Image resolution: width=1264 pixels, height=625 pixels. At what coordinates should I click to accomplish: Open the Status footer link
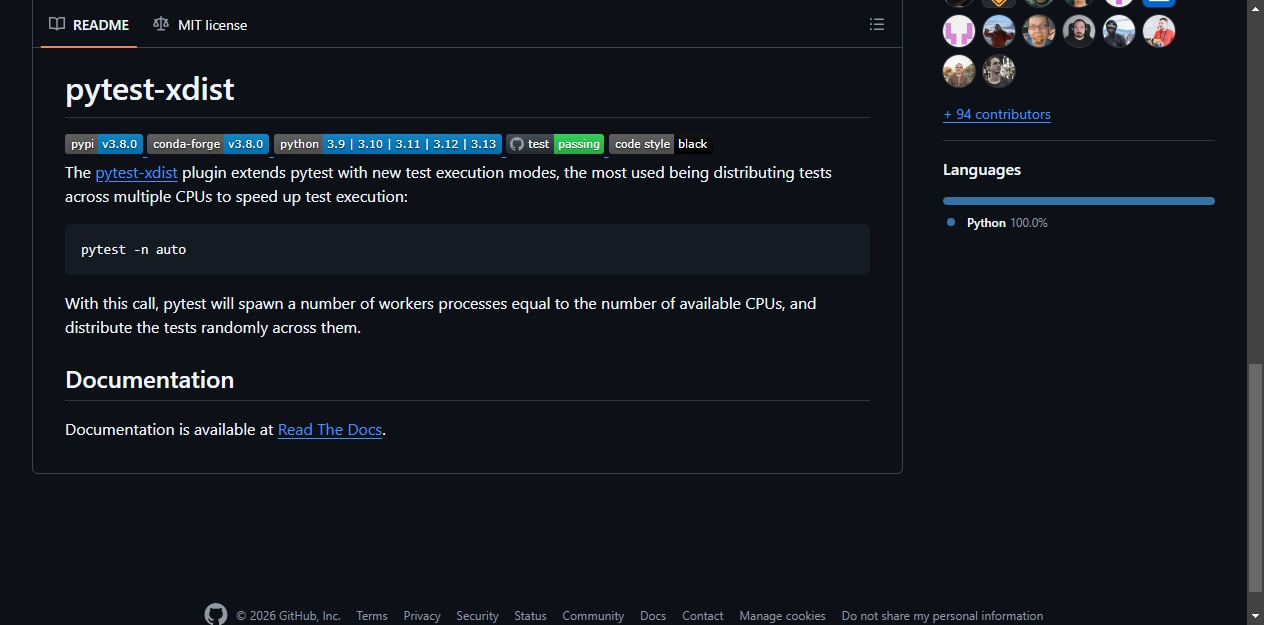click(531, 616)
